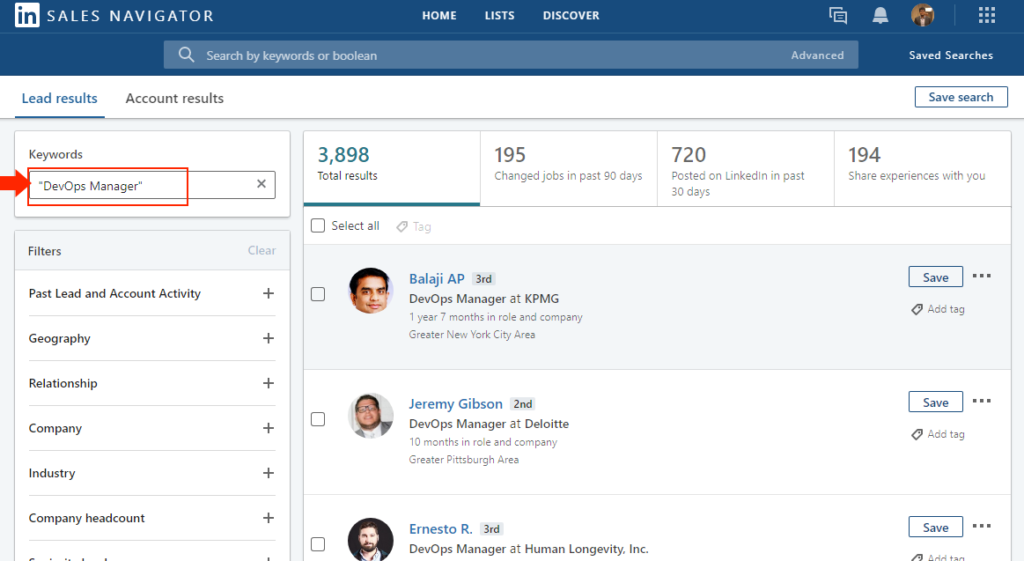The height and width of the screenshot is (561, 1024).
Task: Click "DevOps Manager at KPMG" text
Action: pos(484,298)
